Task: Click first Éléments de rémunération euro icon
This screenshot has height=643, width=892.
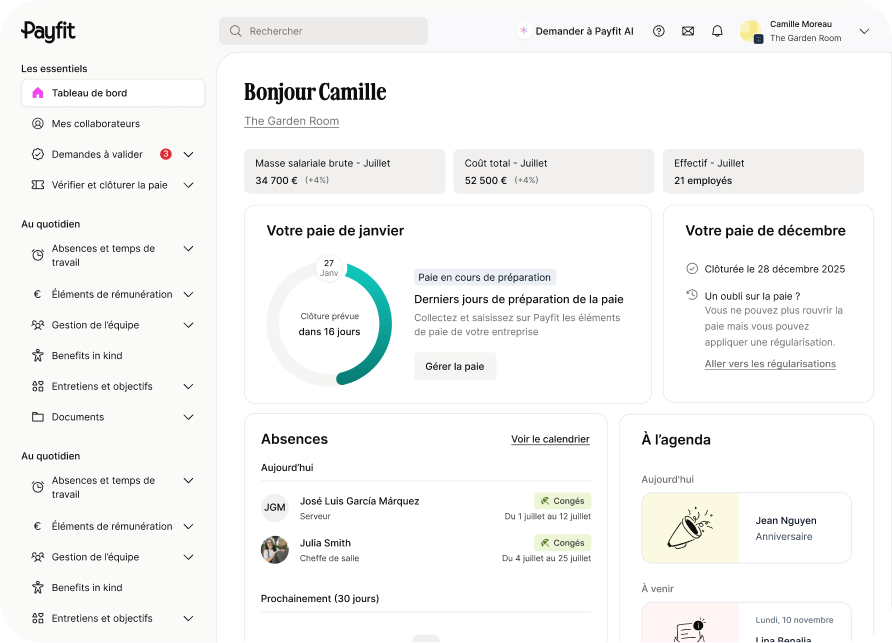Action: [x=38, y=294]
